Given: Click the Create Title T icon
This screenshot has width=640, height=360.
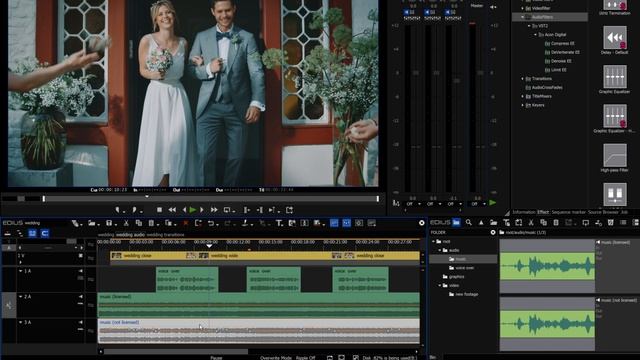Looking at the screenshot, I should (x=279, y=223).
